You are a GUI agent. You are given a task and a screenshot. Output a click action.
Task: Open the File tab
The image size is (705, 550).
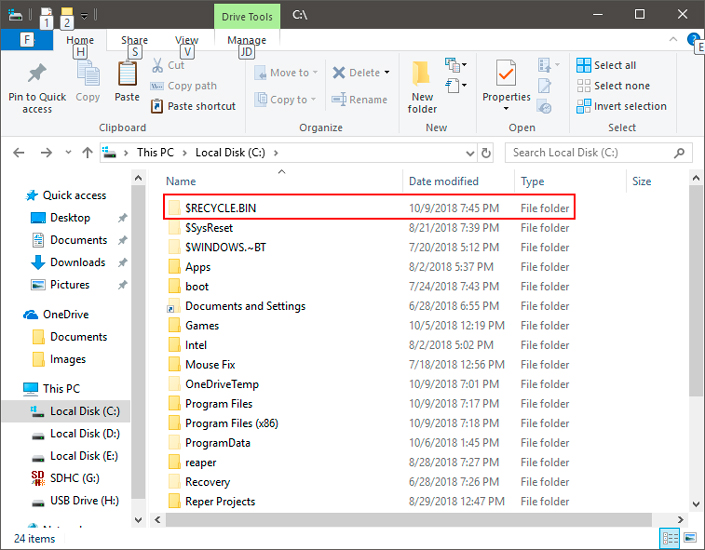[27, 40]
